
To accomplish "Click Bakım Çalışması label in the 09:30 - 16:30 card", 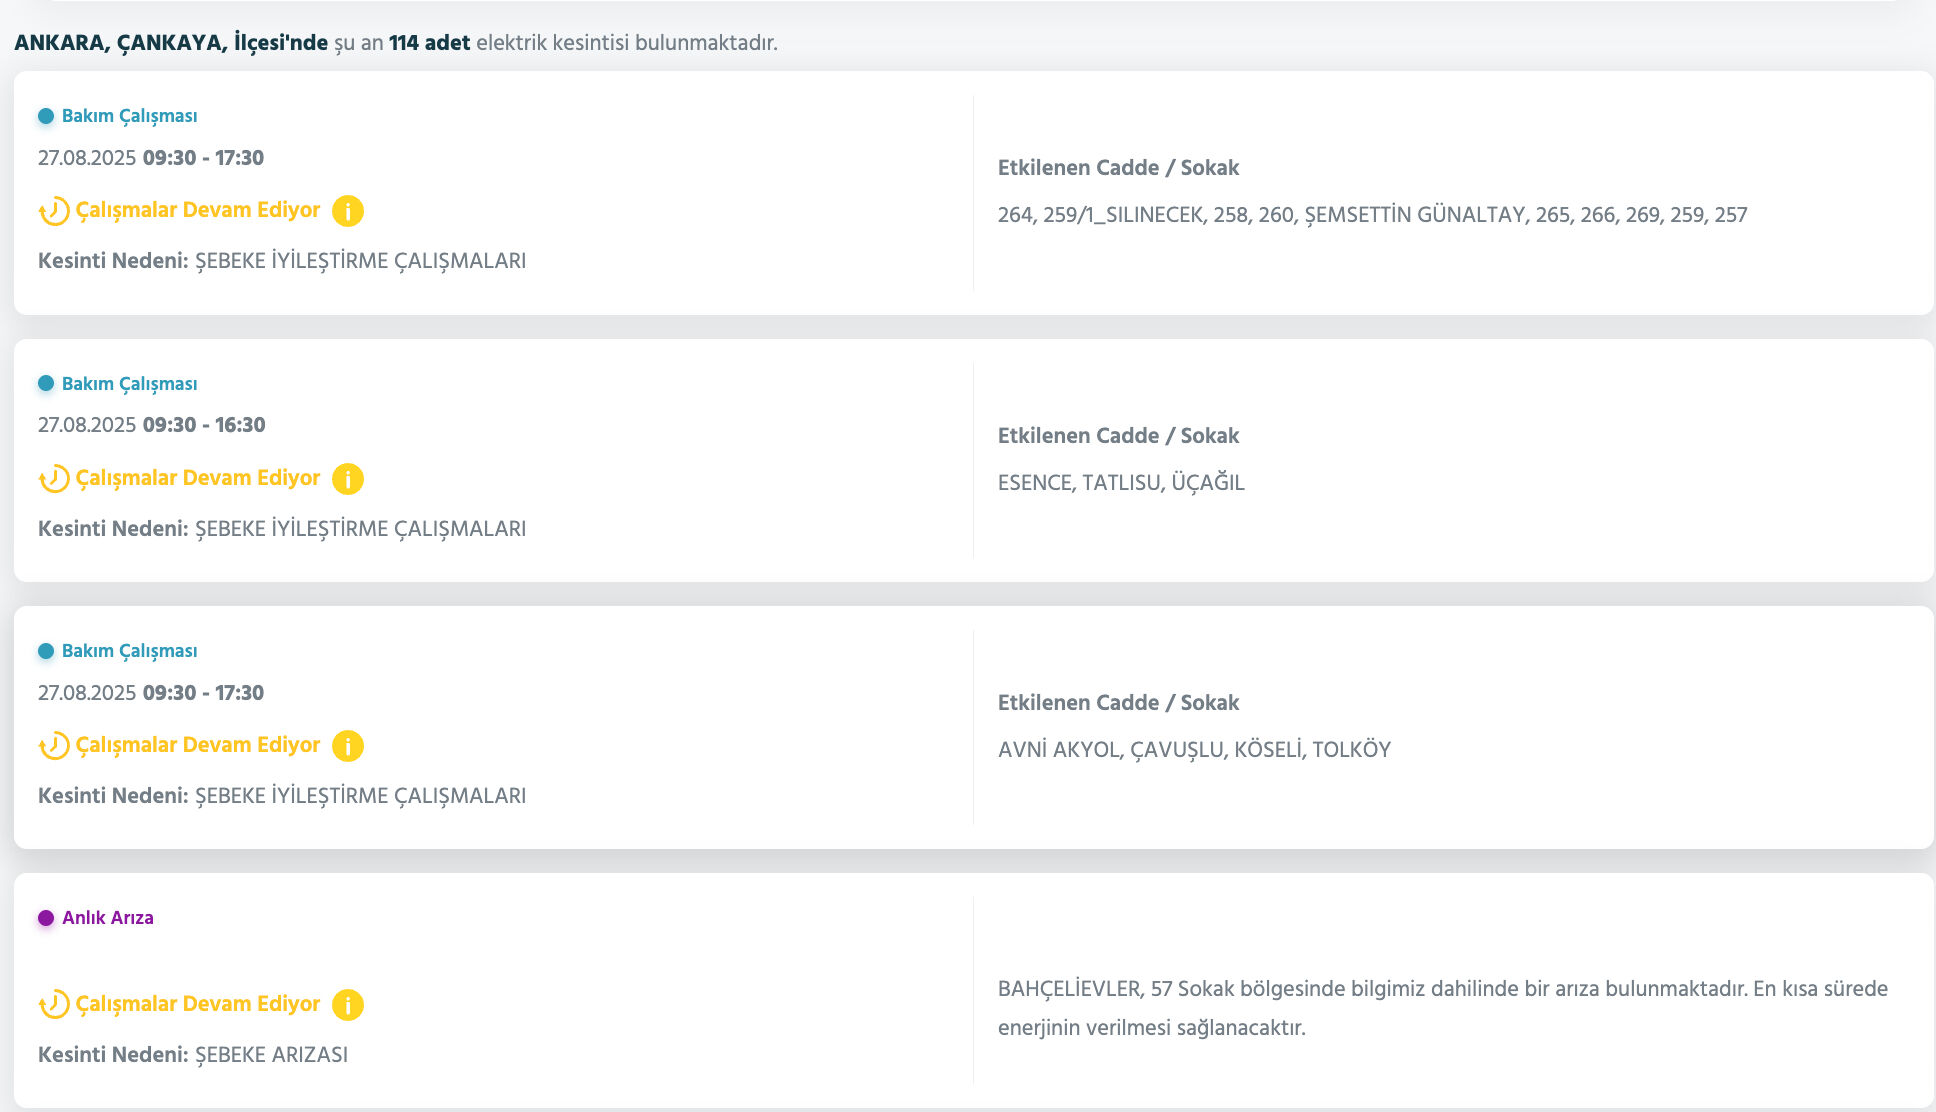I will pyautogui.click(x=129, y=384).
